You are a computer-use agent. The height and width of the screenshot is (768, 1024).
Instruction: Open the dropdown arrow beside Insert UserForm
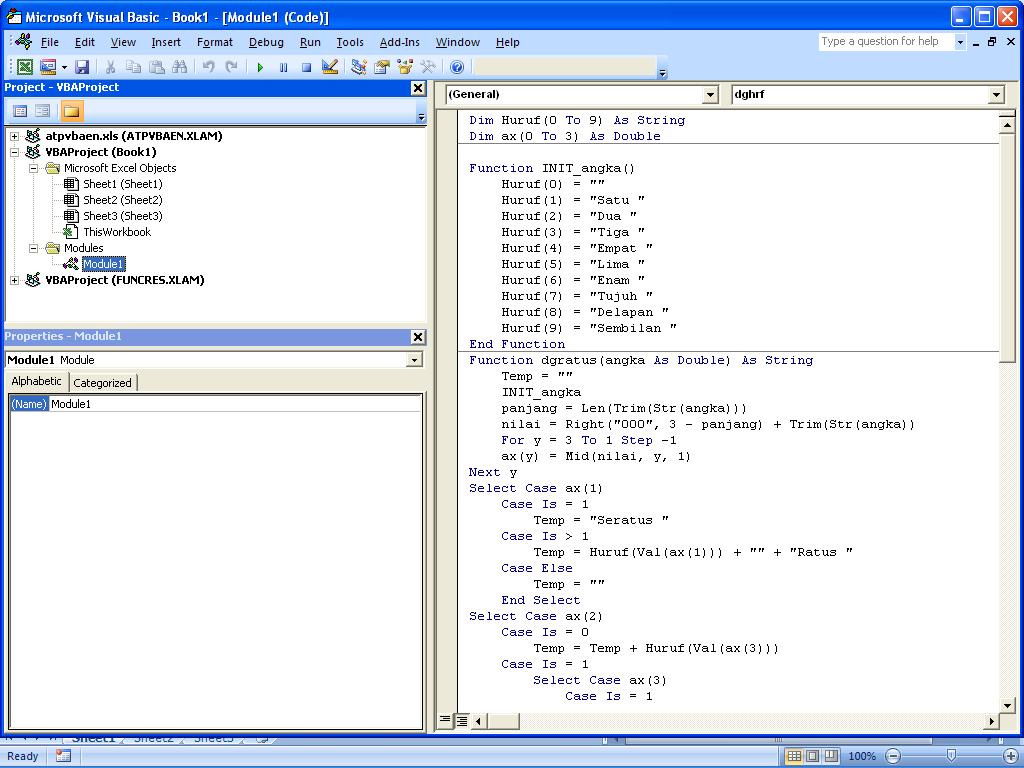tap(64, 67)
